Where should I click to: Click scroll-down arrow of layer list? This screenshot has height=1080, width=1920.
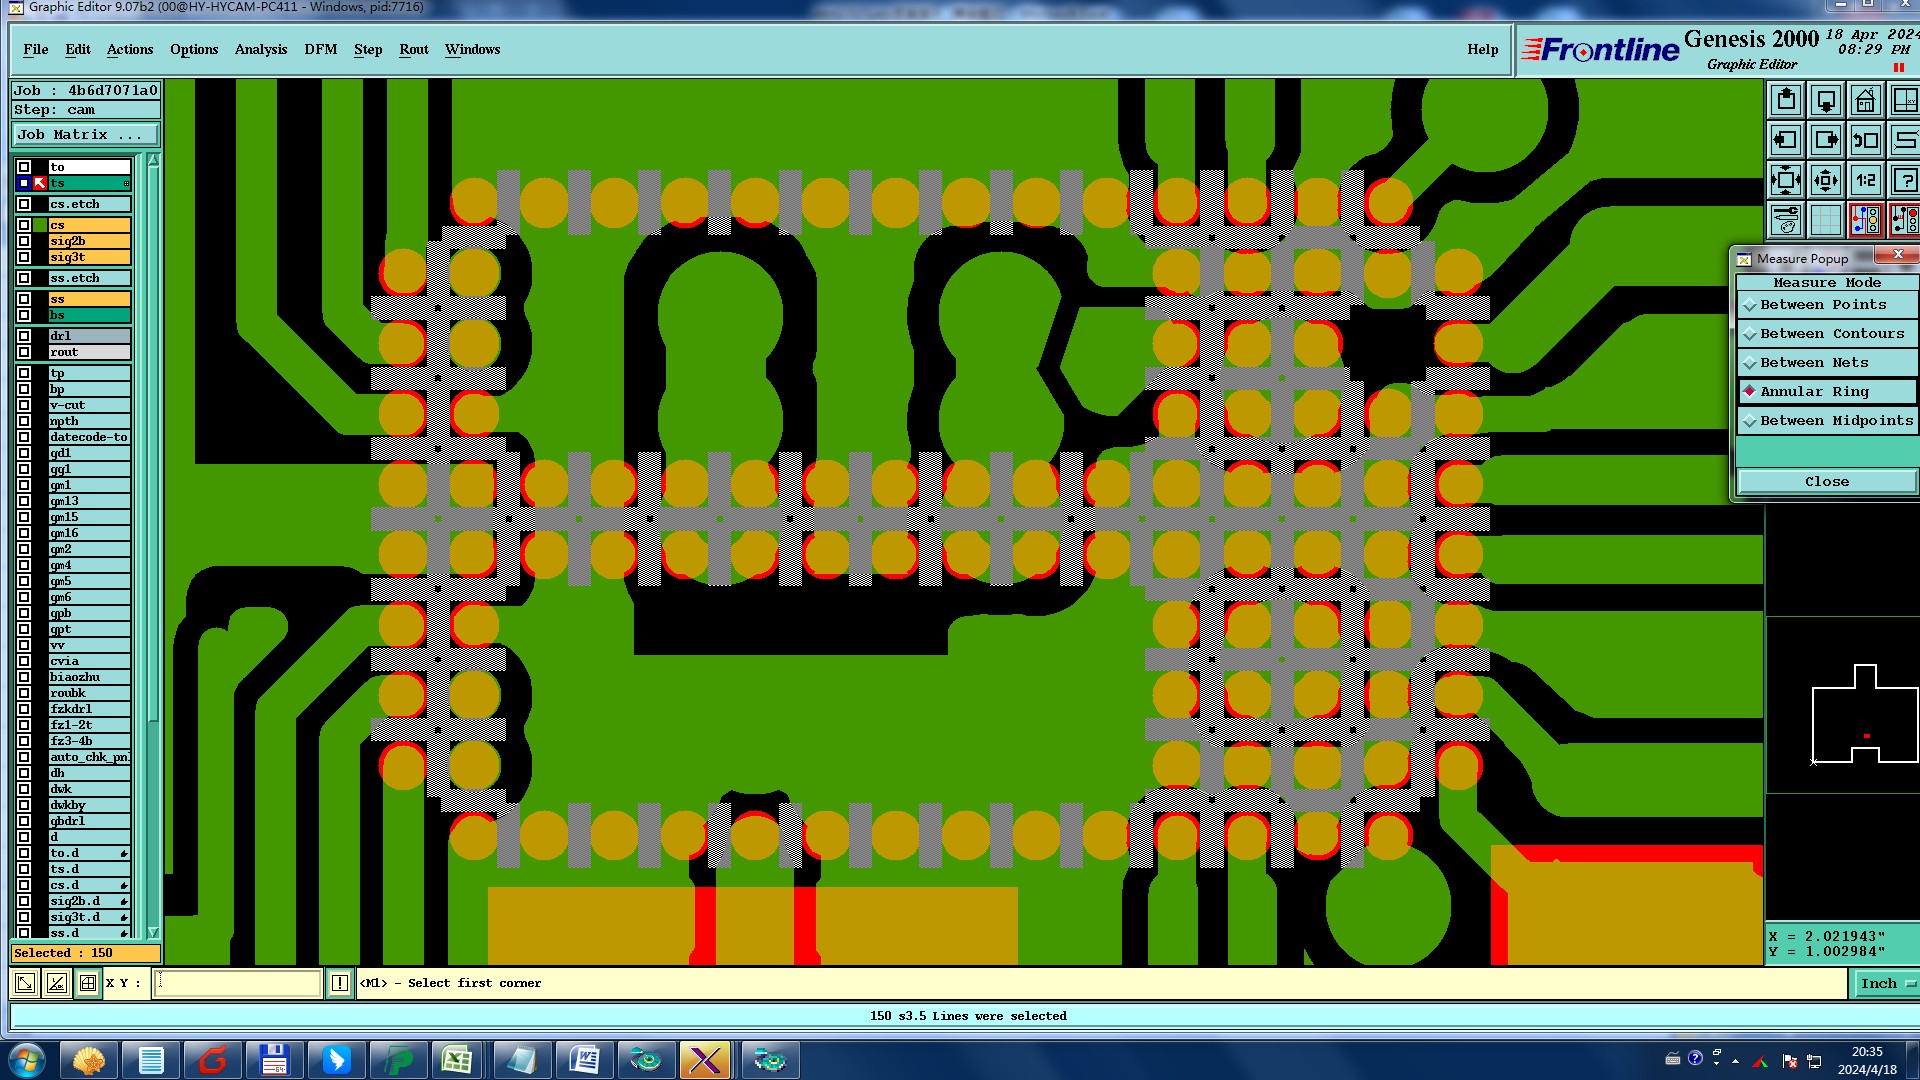[153, 932]
